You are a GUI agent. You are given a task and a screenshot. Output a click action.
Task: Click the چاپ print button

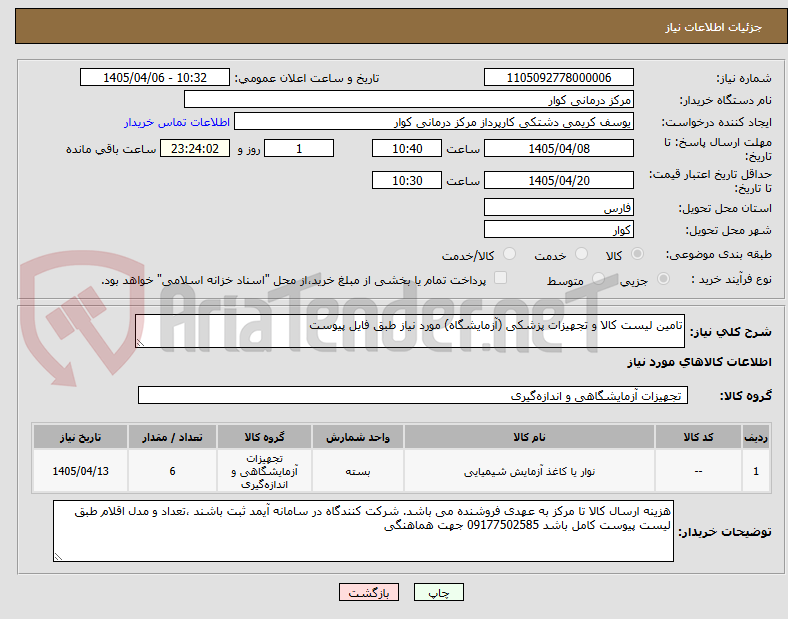(x=439, y=592)
